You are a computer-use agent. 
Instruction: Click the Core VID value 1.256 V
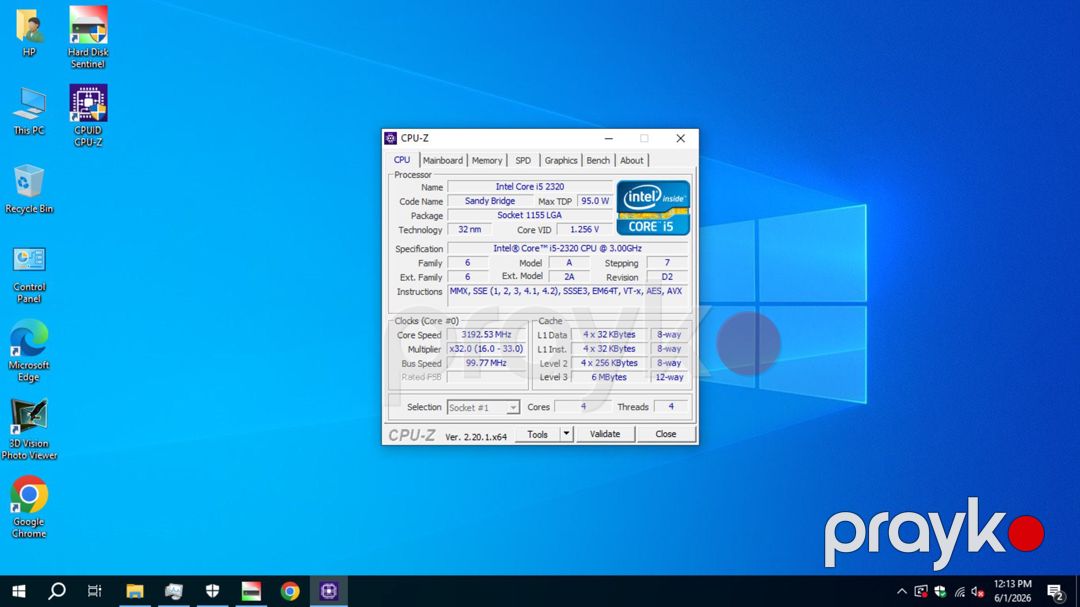(584, 229)
